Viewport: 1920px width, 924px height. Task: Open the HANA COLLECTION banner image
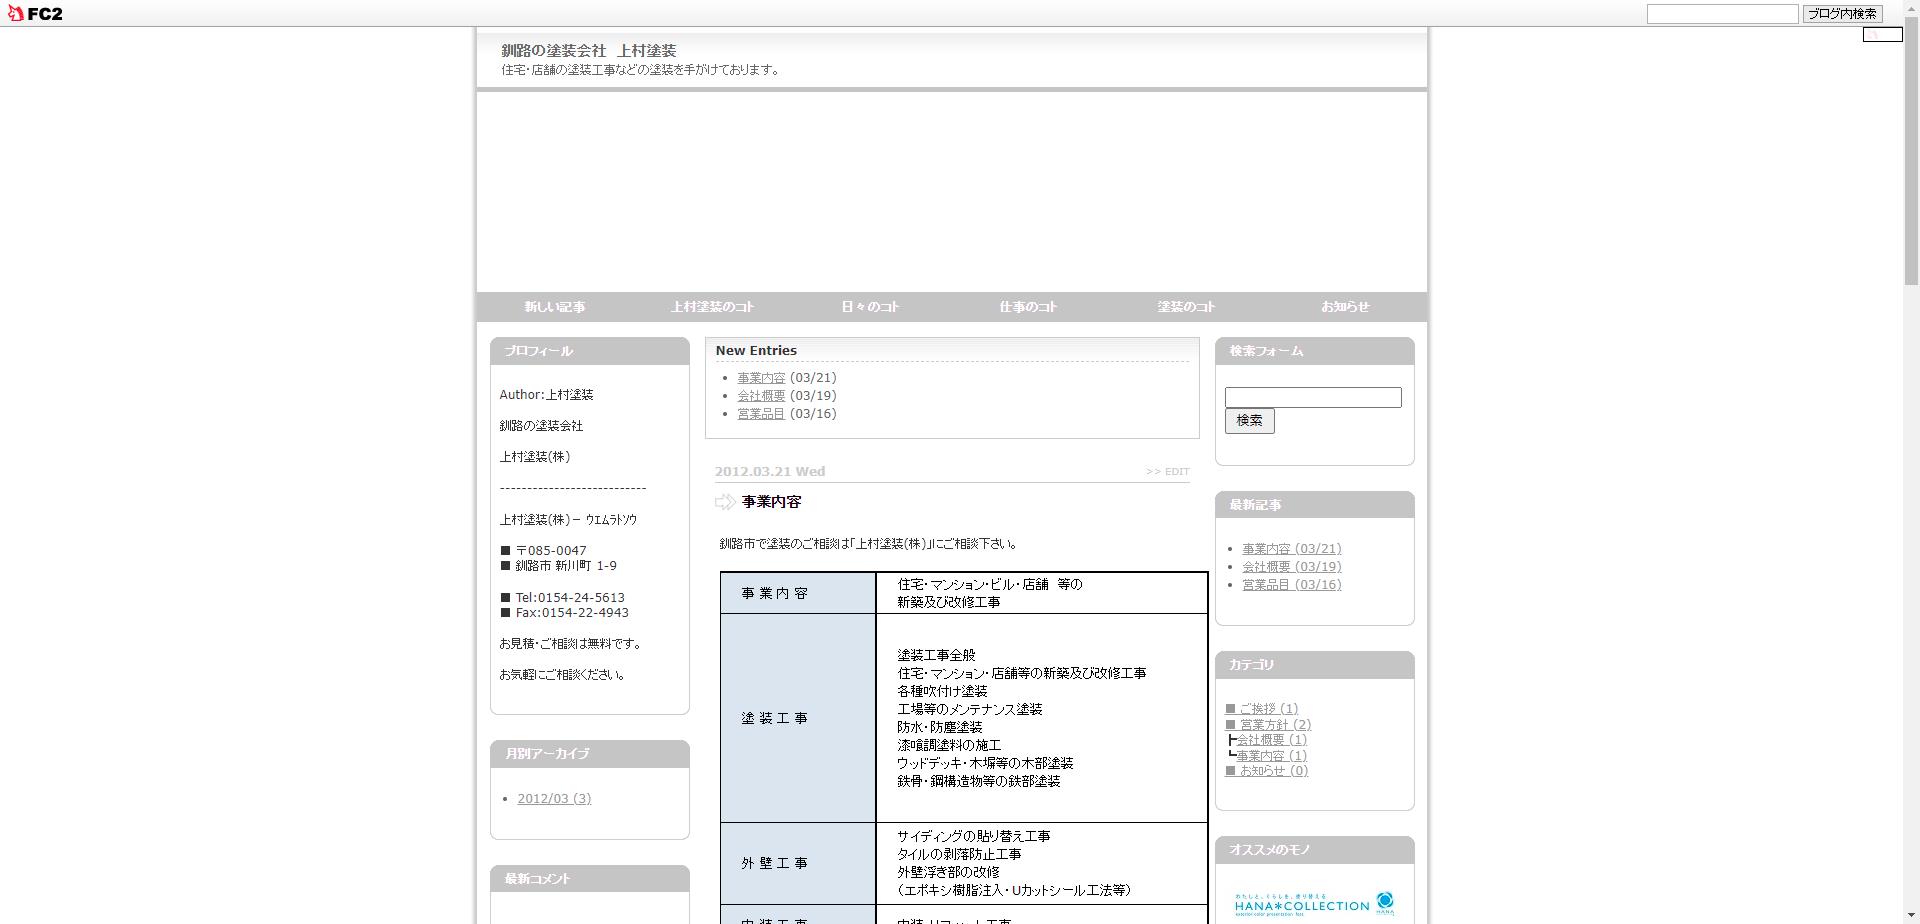coord(1313,904)
